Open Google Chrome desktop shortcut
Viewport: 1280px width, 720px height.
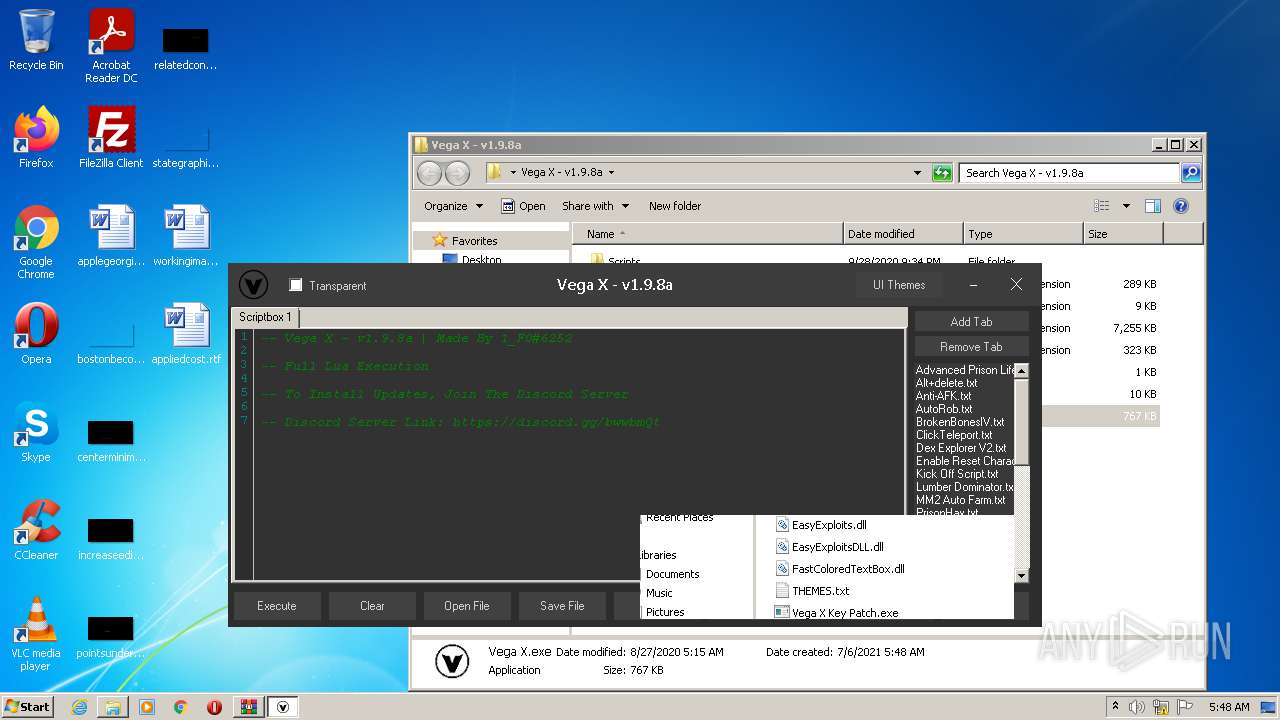[36, 242]
